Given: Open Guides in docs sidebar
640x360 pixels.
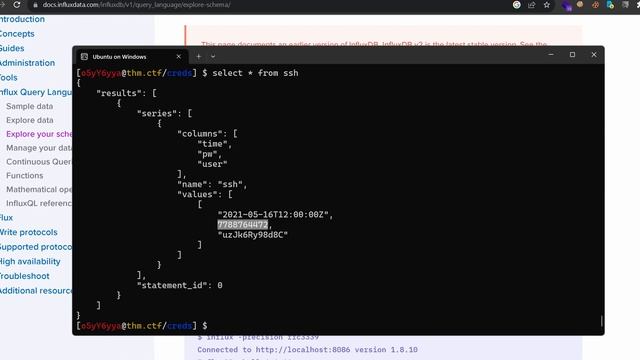Looking at the screenshot, I should 12,48.
